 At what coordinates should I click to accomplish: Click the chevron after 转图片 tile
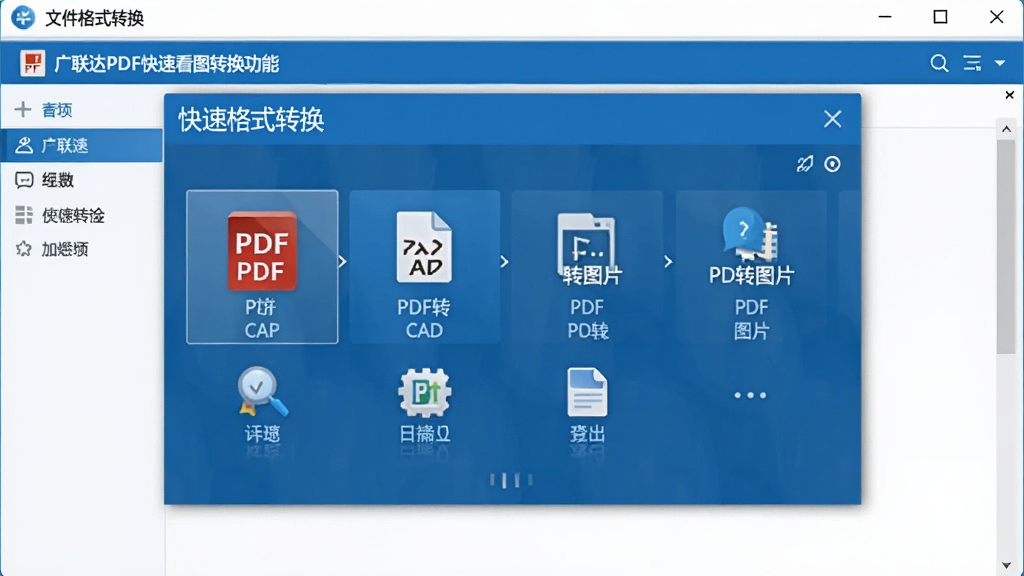pos(668,262)
